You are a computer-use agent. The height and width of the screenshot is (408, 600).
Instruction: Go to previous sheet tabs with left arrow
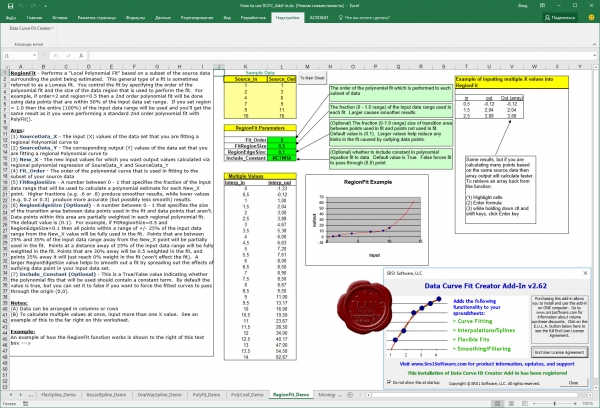click(x=11, y=395)
